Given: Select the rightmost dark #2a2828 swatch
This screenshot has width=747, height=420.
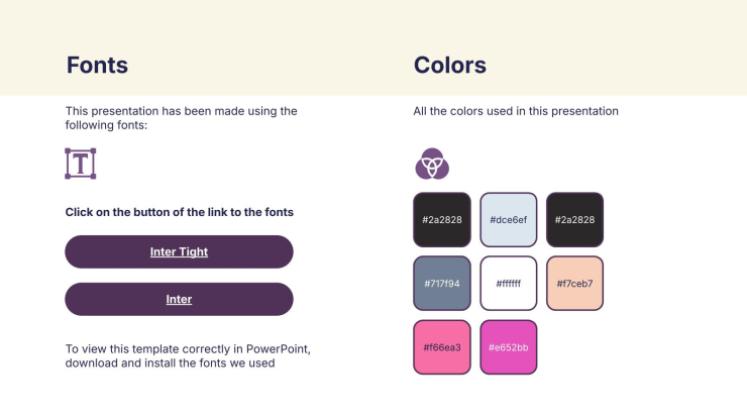Looking at the screenshot, I should click(x=575, y=219).
